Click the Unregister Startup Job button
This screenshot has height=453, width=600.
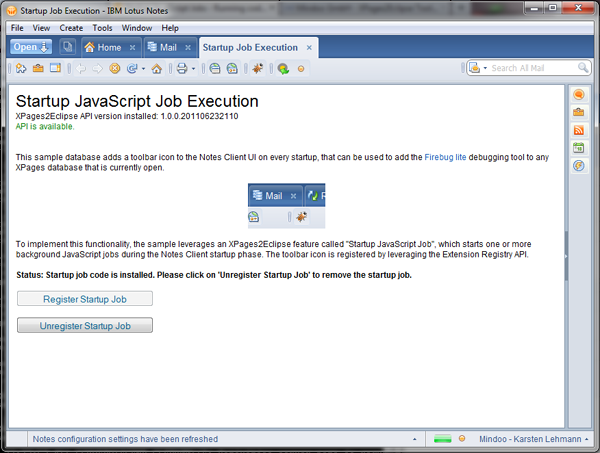(x=85, y=325)
